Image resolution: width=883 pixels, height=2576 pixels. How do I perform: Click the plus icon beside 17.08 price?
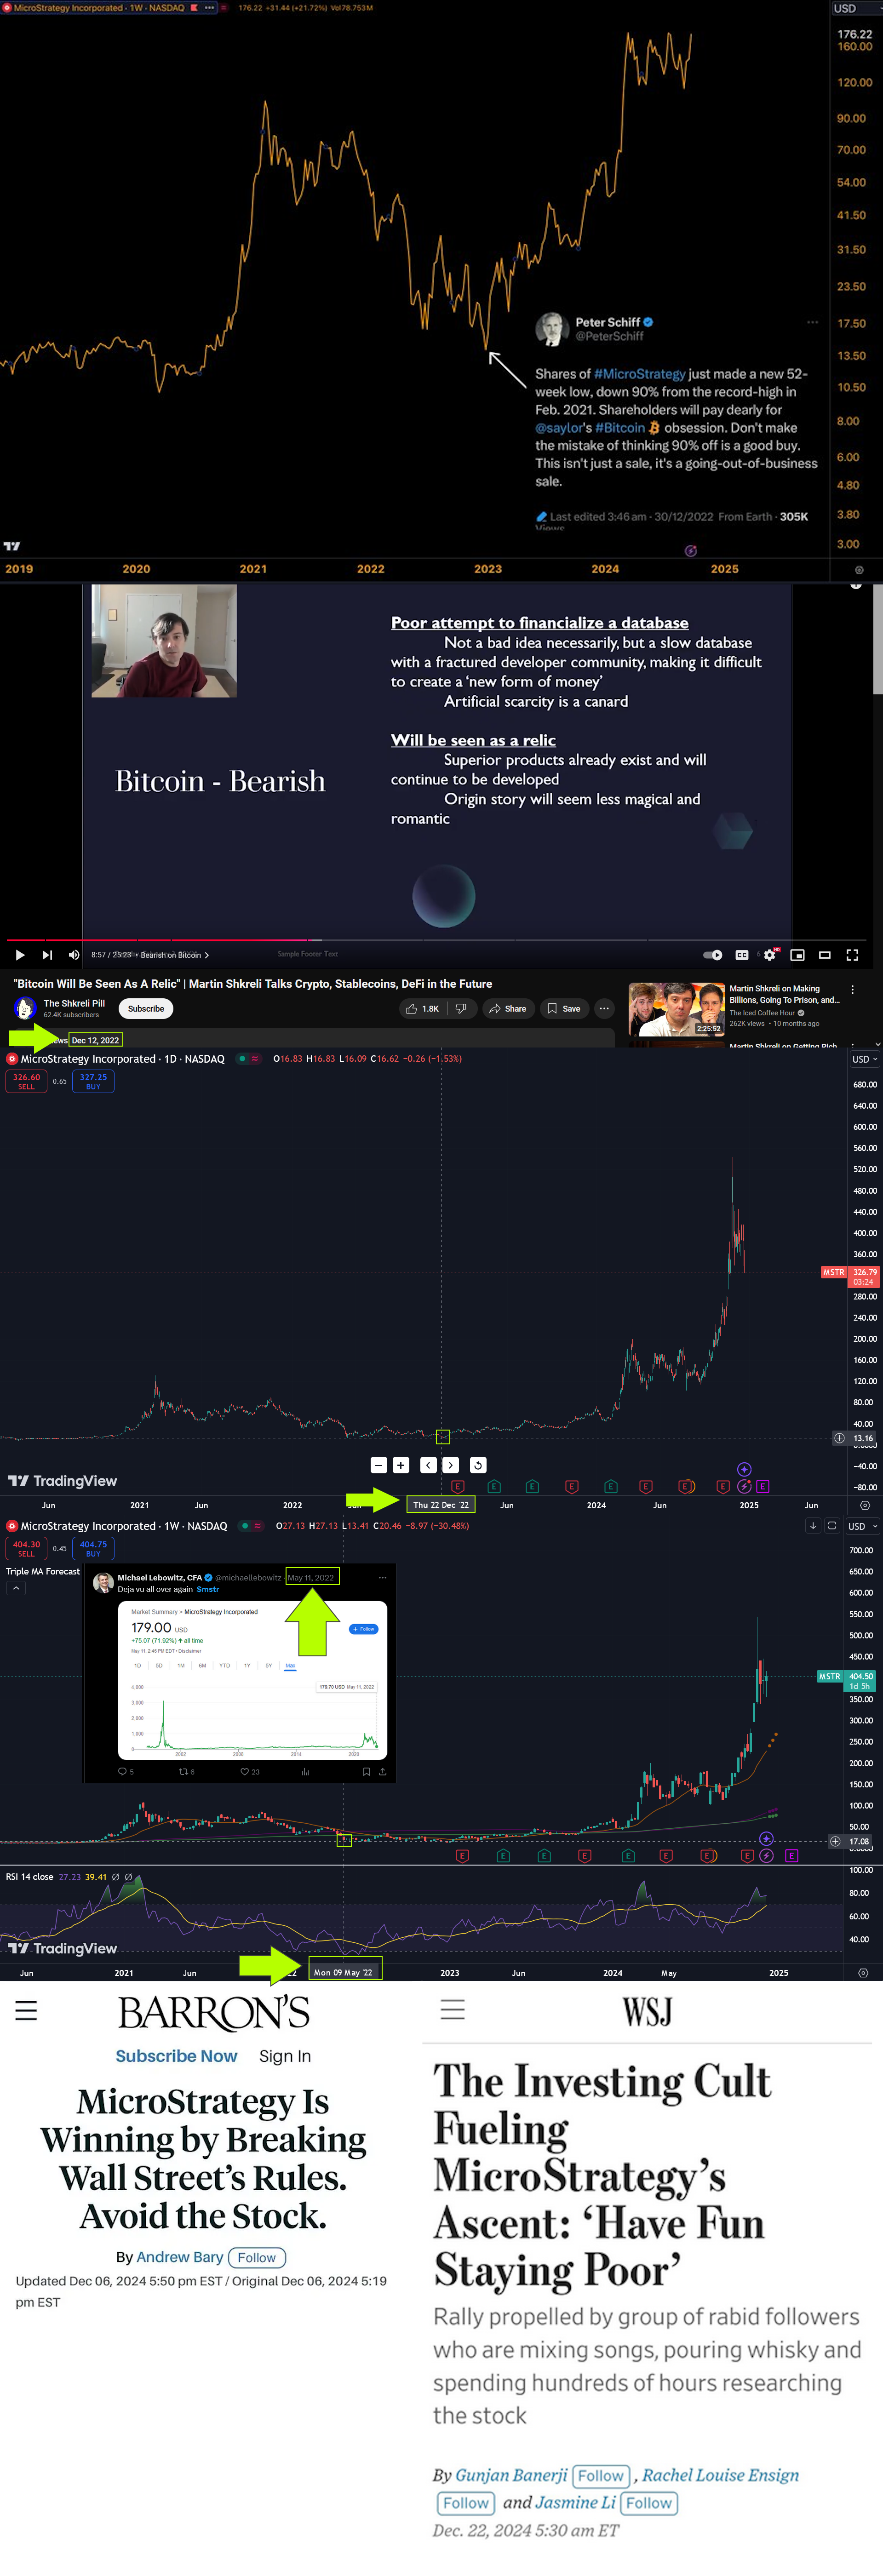click(835, 1841)
